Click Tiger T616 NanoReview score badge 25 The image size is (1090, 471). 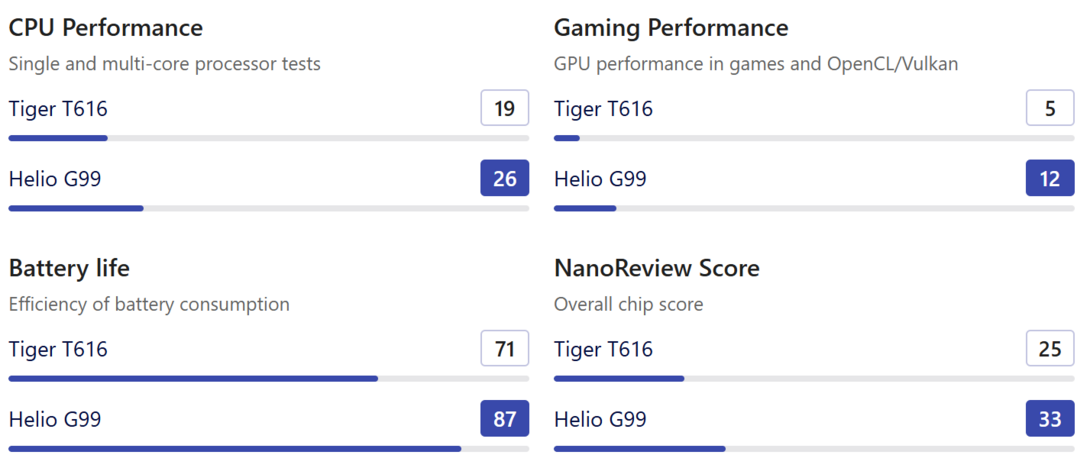point(1050,349)
